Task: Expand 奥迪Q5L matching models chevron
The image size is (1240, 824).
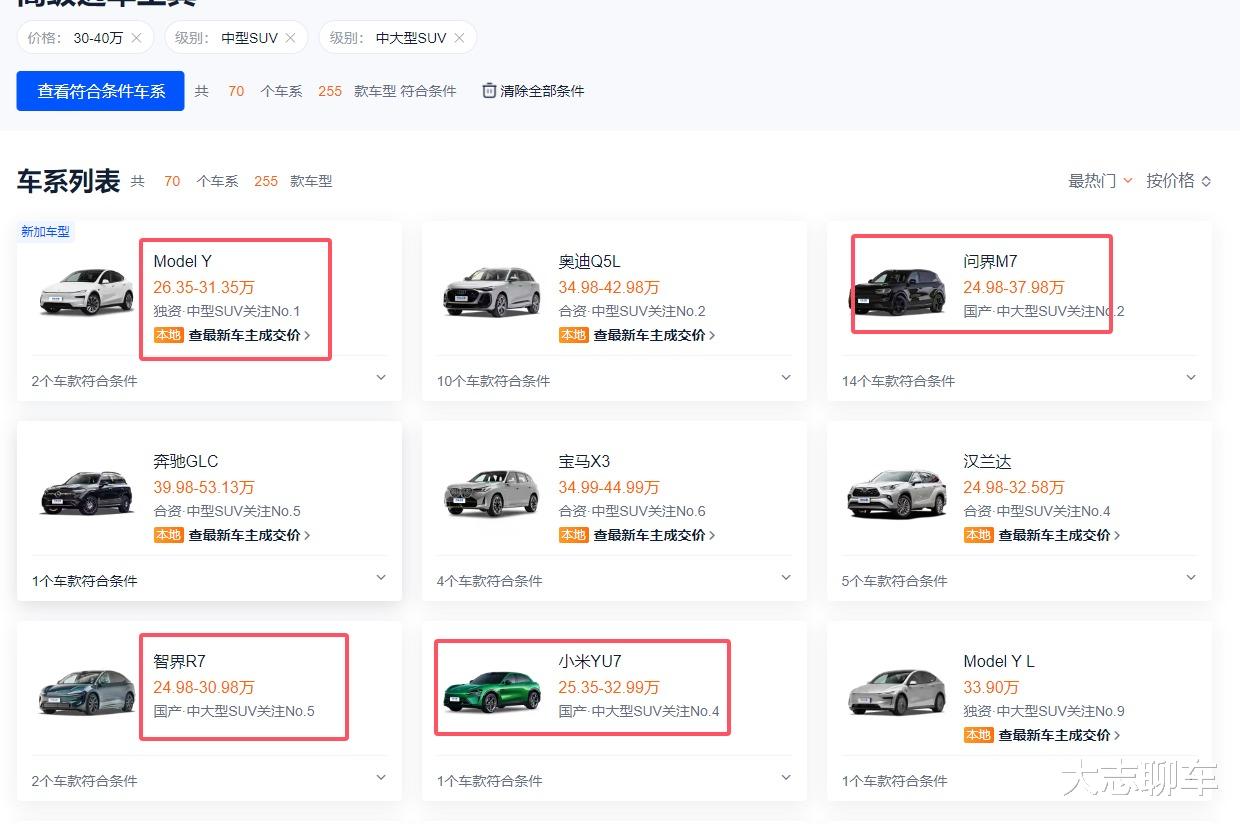Action: pos(786,378)
